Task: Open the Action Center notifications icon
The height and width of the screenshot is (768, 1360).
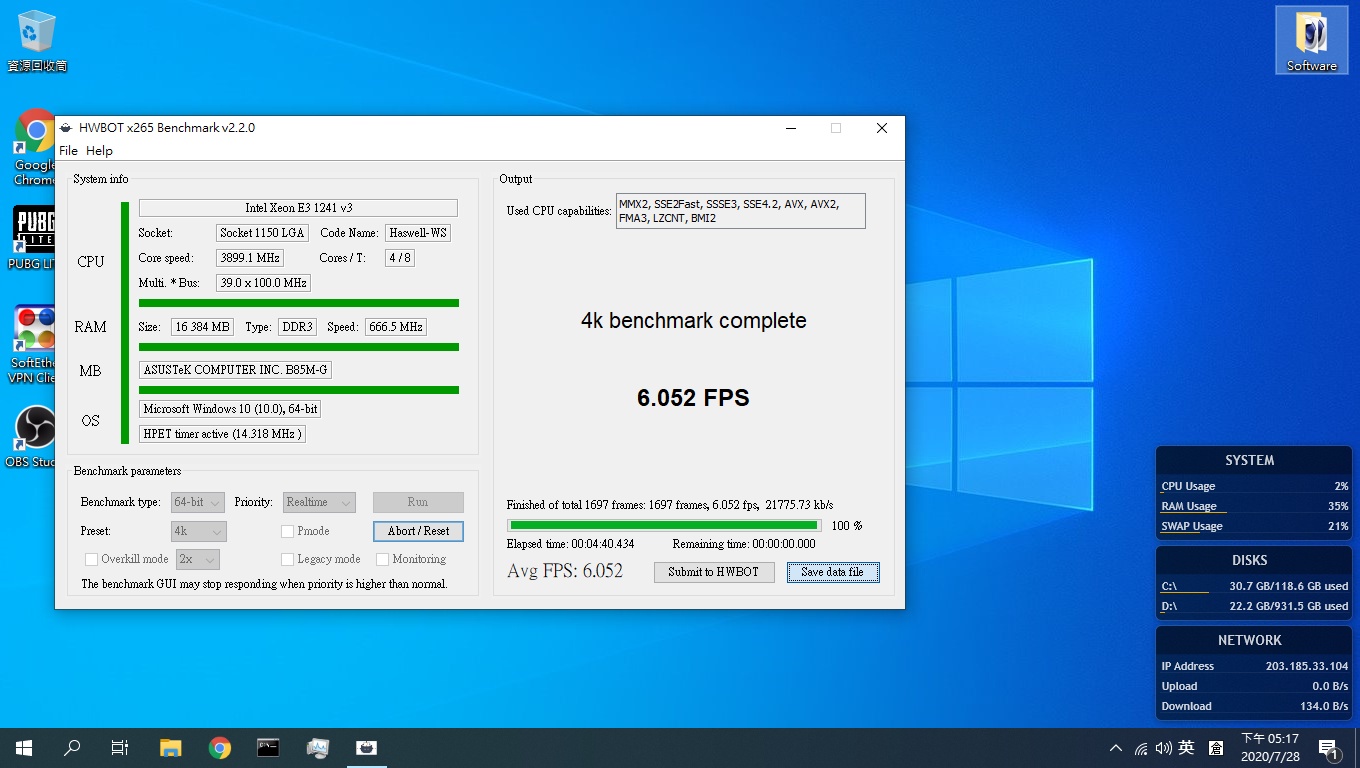Action: pyautogui.click(x=1329, y=748)
